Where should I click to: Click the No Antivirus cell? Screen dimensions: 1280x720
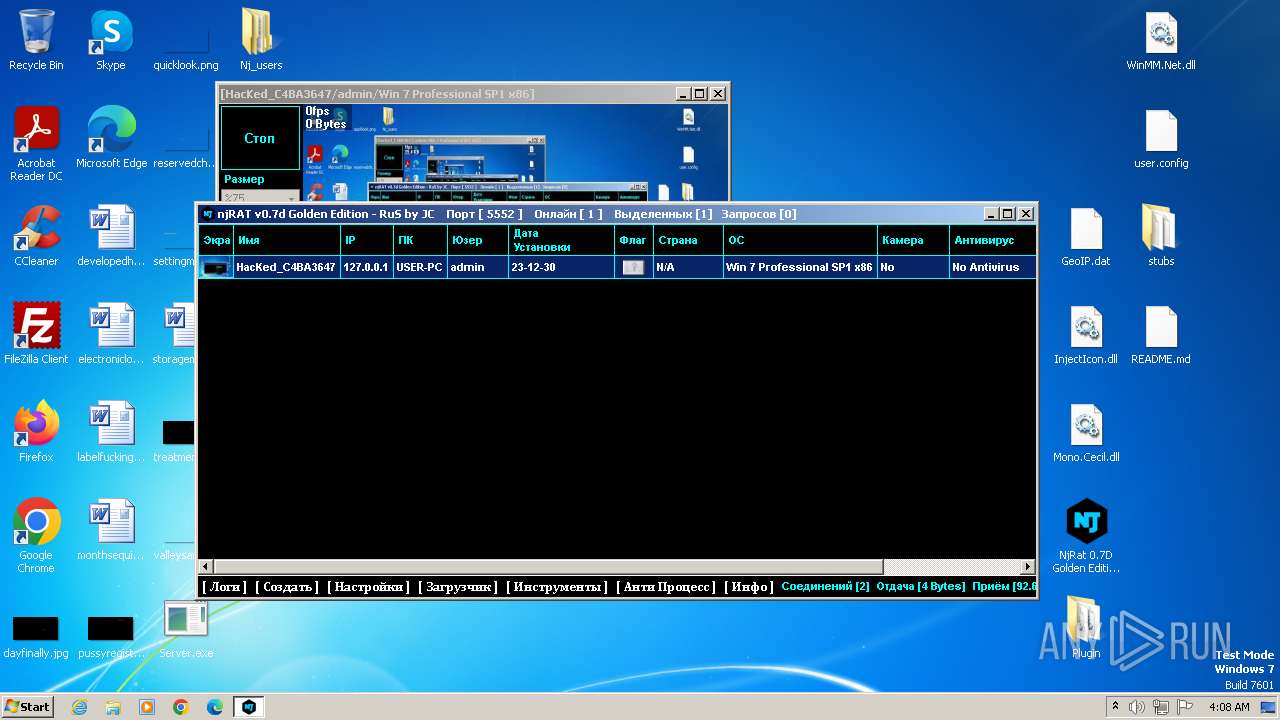pos(993,267)
